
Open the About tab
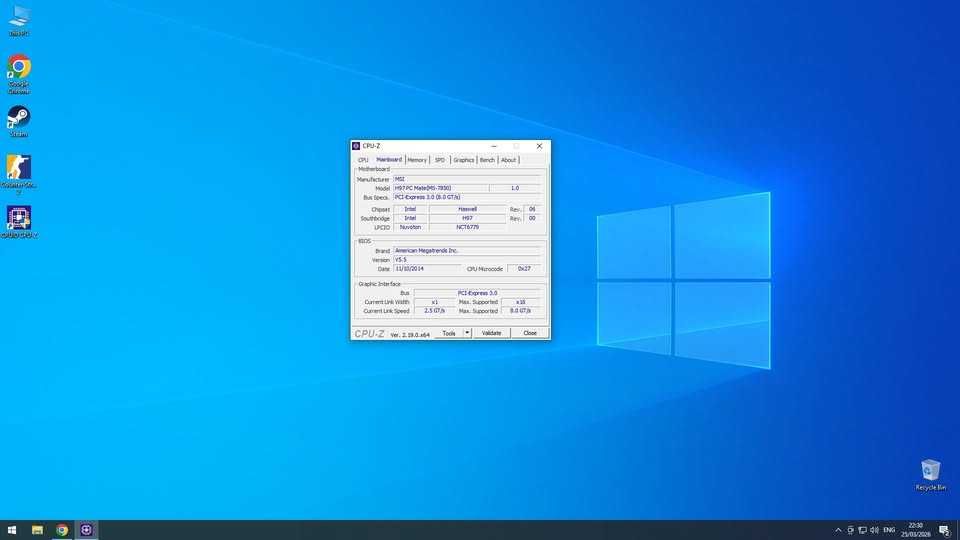(x=508, y=160)
